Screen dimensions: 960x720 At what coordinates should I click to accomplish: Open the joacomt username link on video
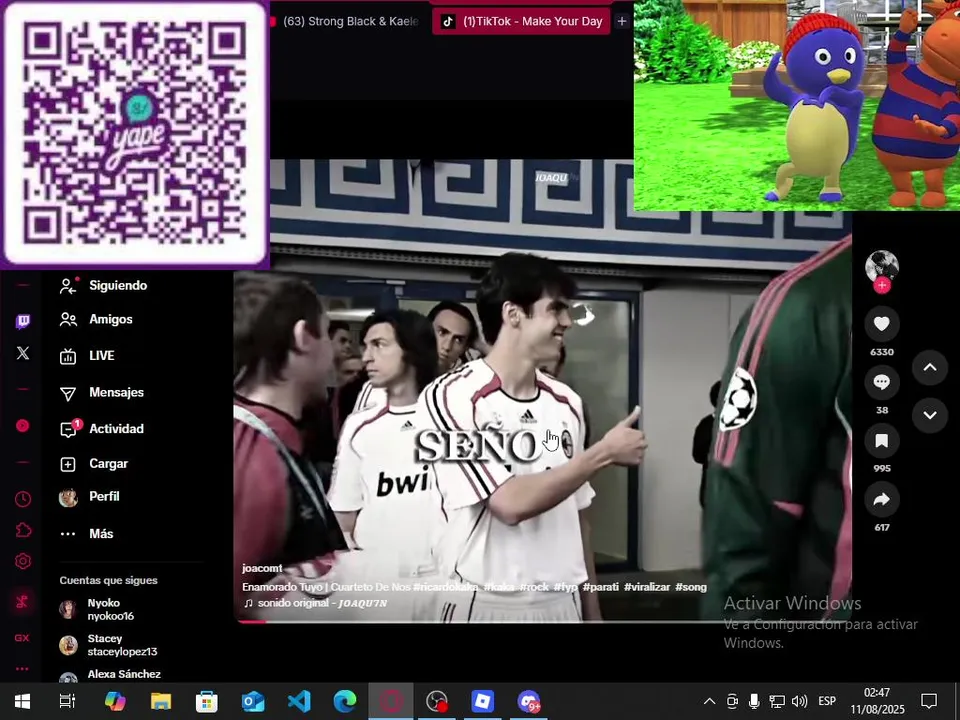[262, 568]
